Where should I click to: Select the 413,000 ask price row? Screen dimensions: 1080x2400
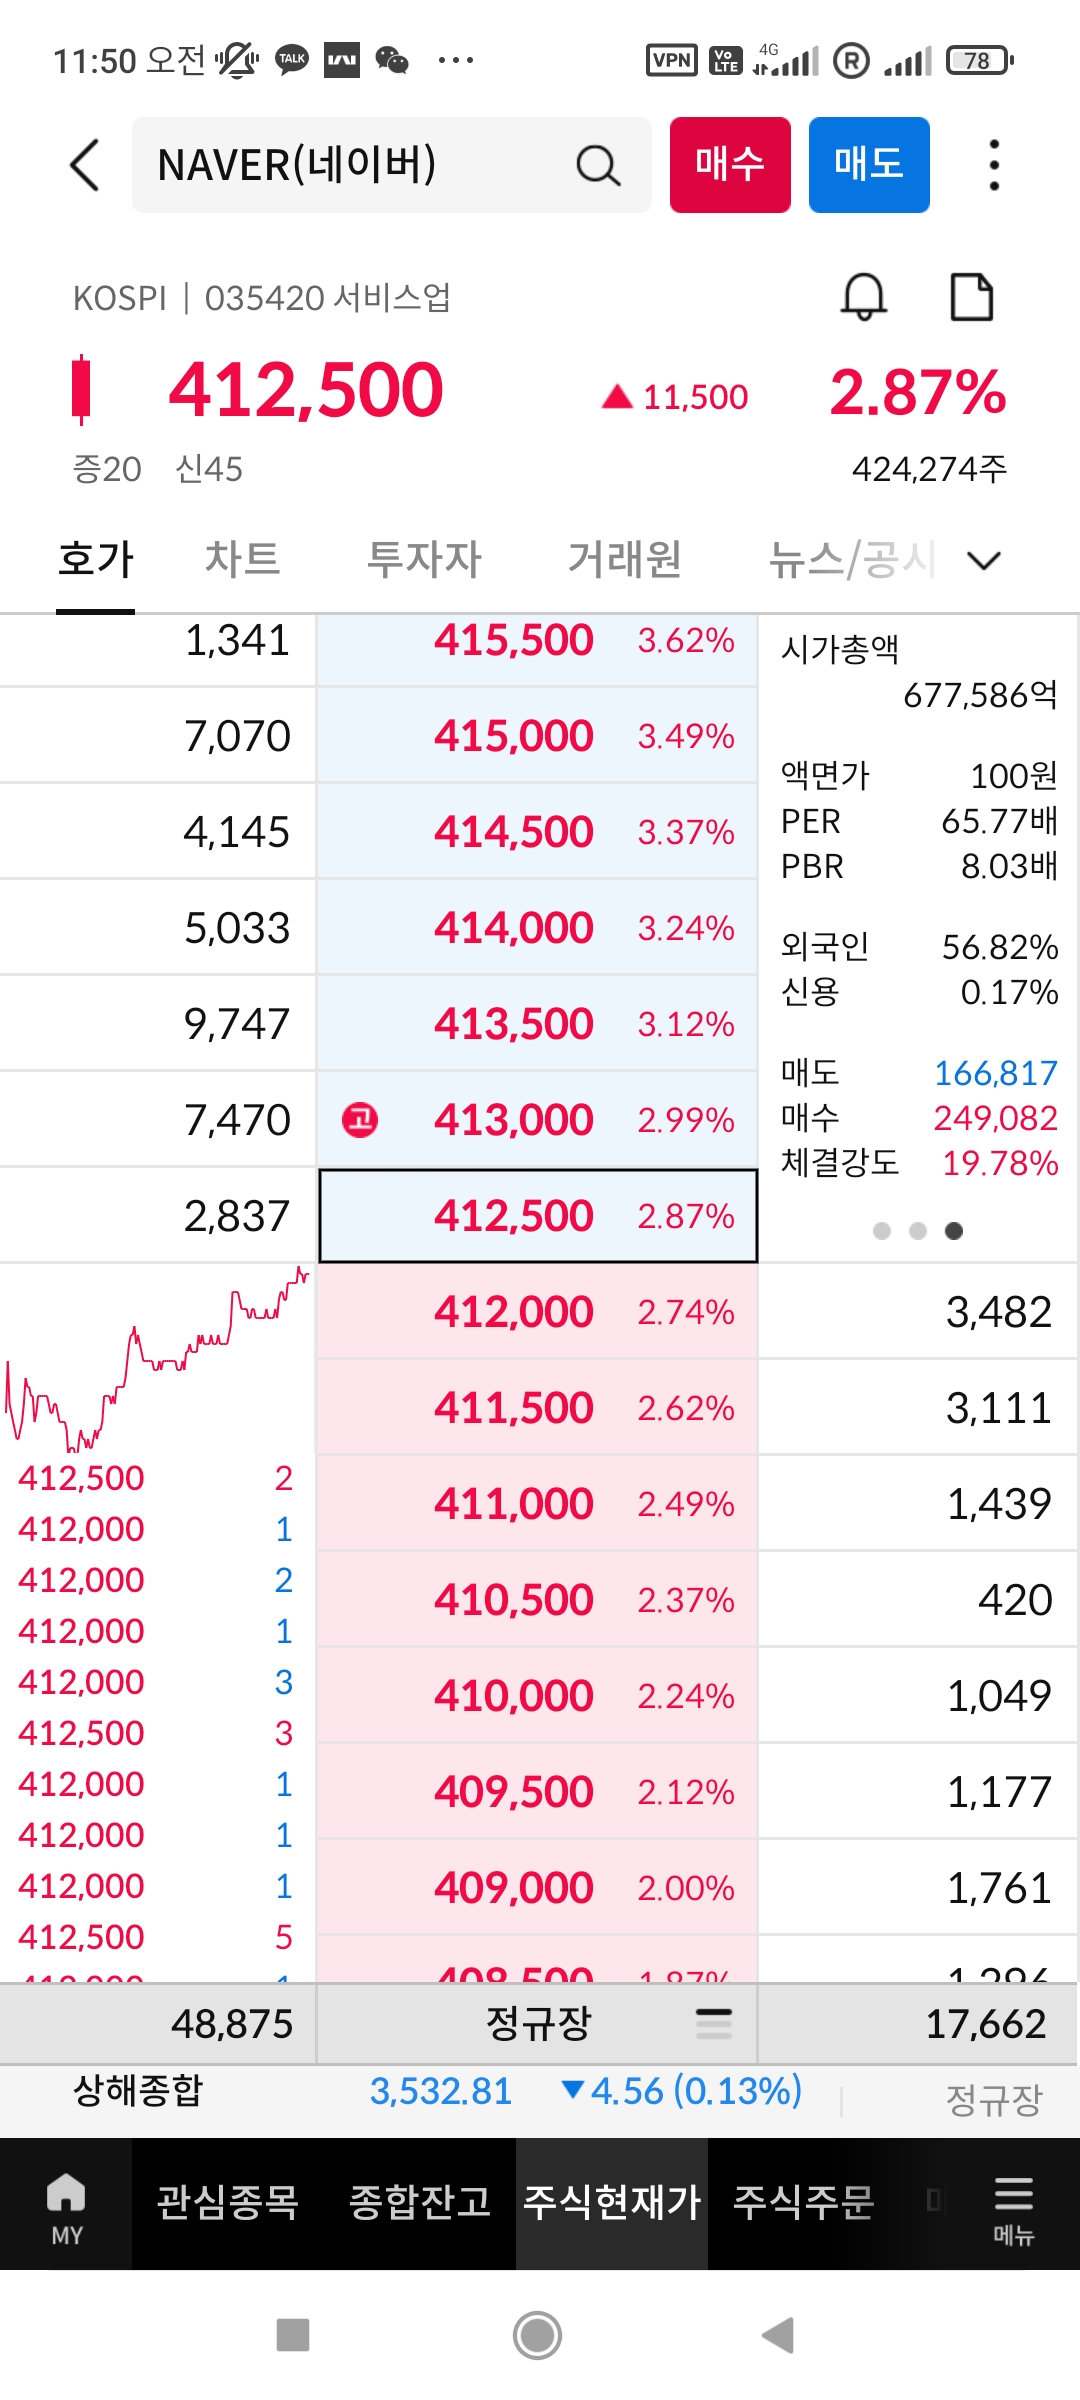pyautogui.click(x=537, y=1120)
